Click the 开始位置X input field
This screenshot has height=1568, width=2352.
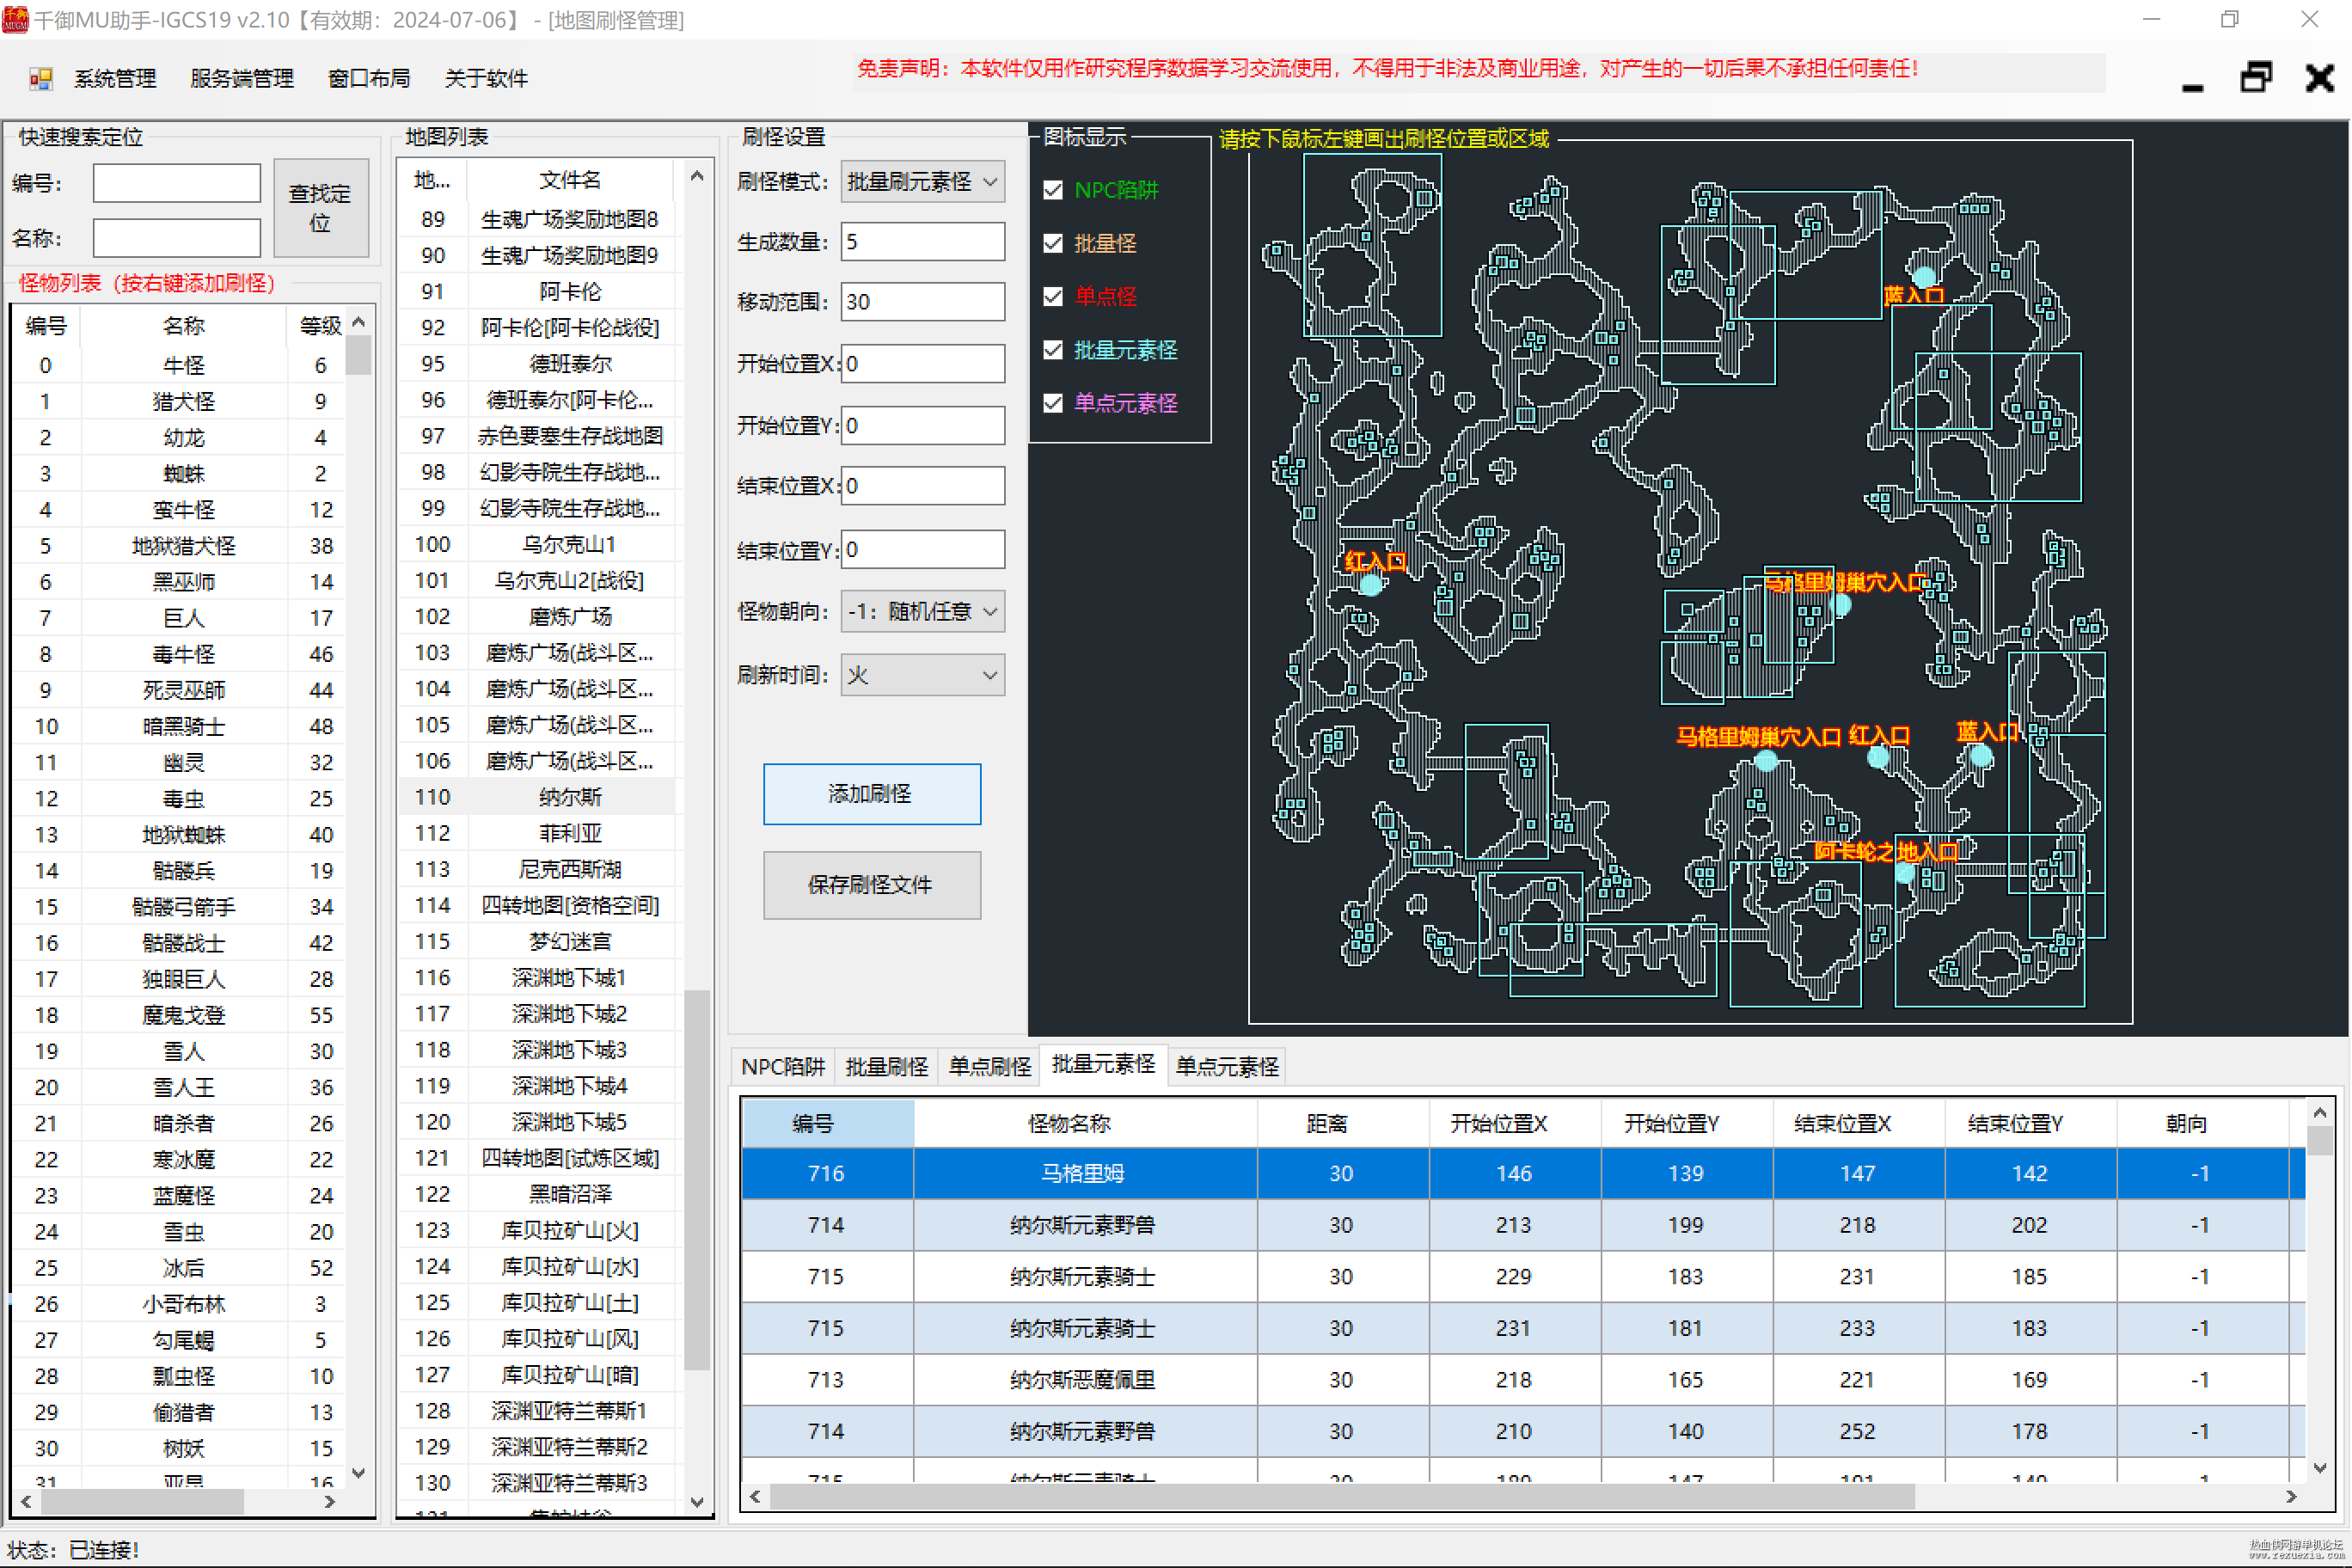pos(922,364)
